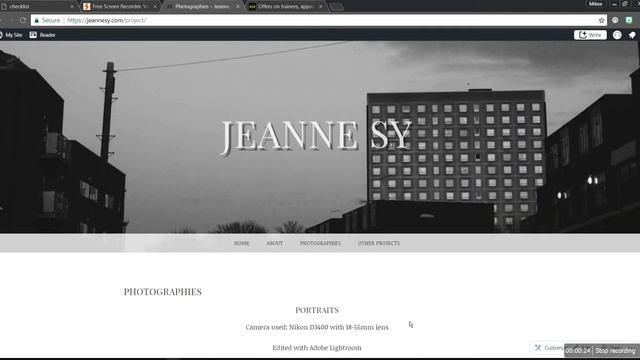This screenshot has width=640, height=360.
Task: Bookmark this page with the star
Action: pos(601,20)
